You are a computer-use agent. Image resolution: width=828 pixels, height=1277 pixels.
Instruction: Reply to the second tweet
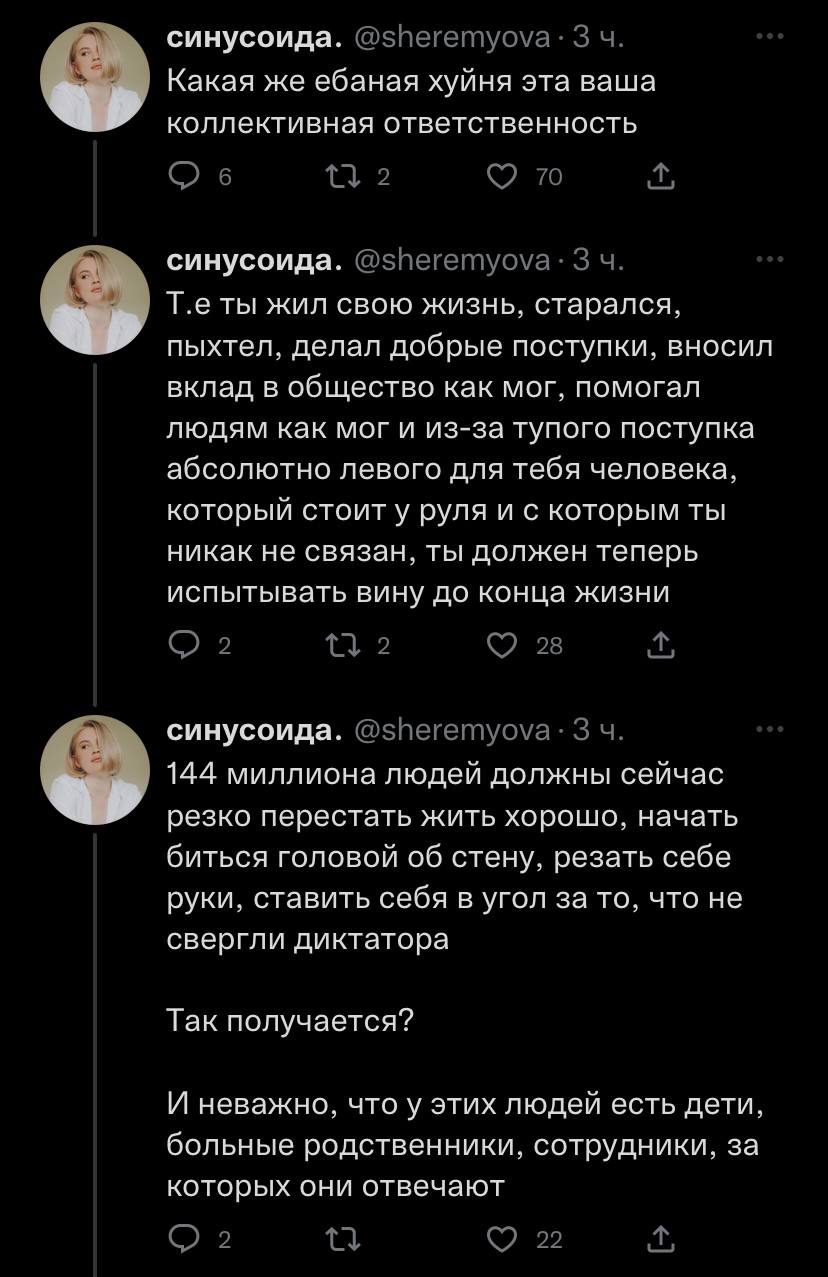pyautogui.click(x=184, y=647)
